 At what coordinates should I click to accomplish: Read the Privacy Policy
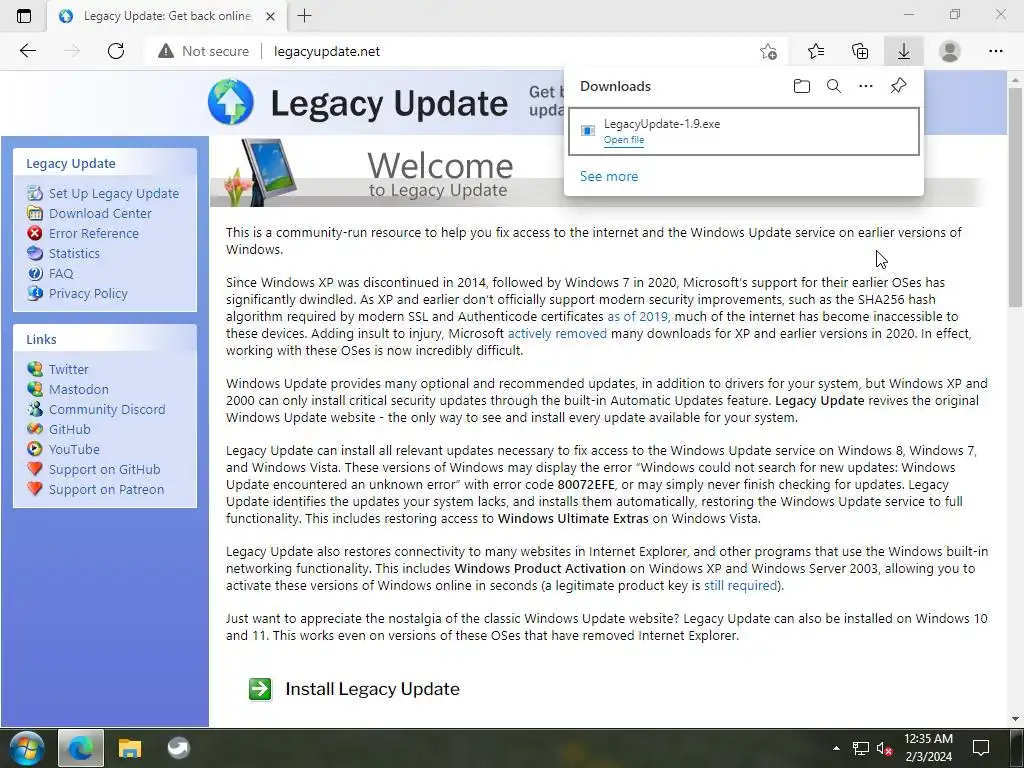pyautogui.click(x=88, y=294)
